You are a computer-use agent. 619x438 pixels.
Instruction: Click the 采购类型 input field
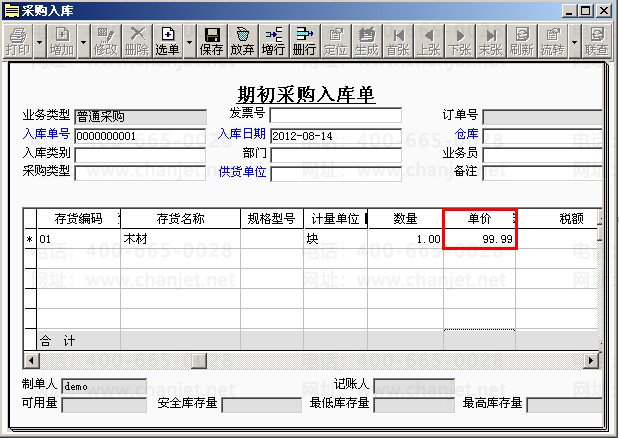click(x=140, y=173)
